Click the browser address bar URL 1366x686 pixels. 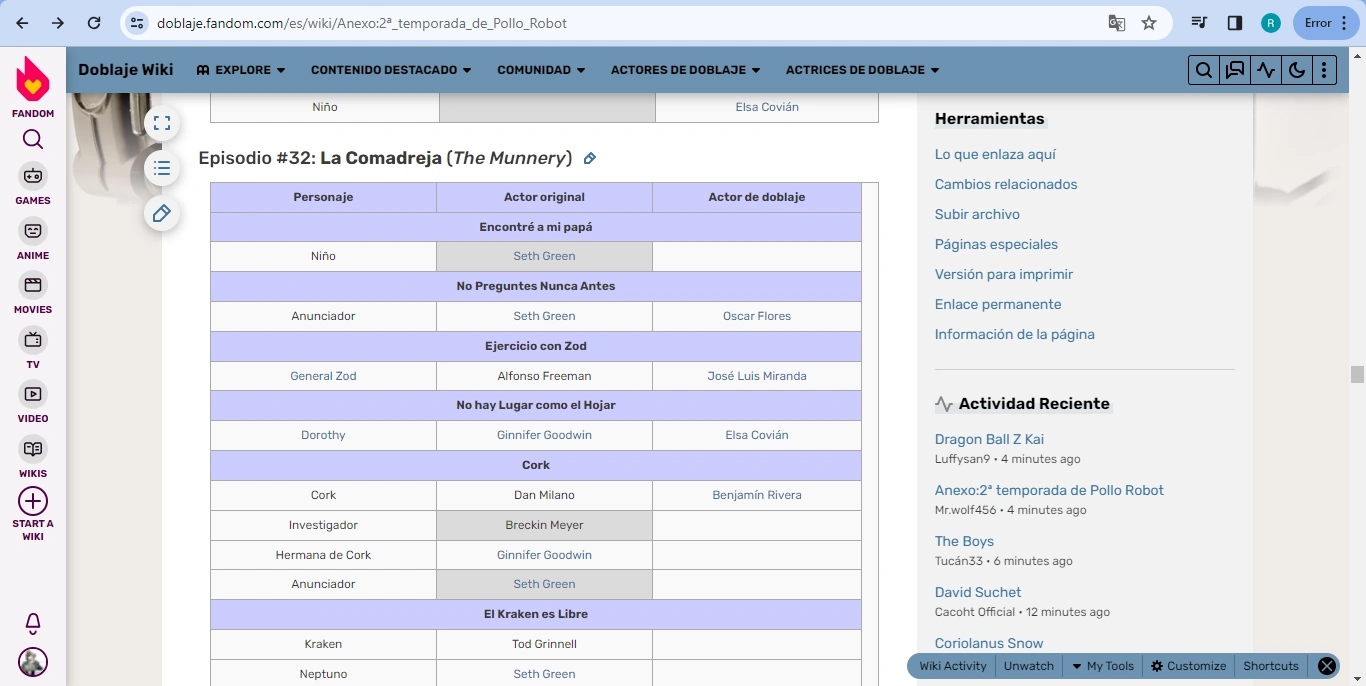(362, 23)
